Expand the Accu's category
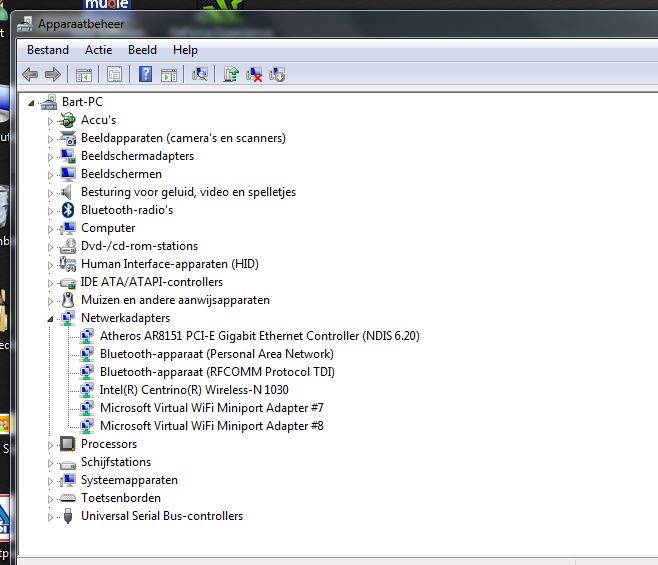 [50, 121]
